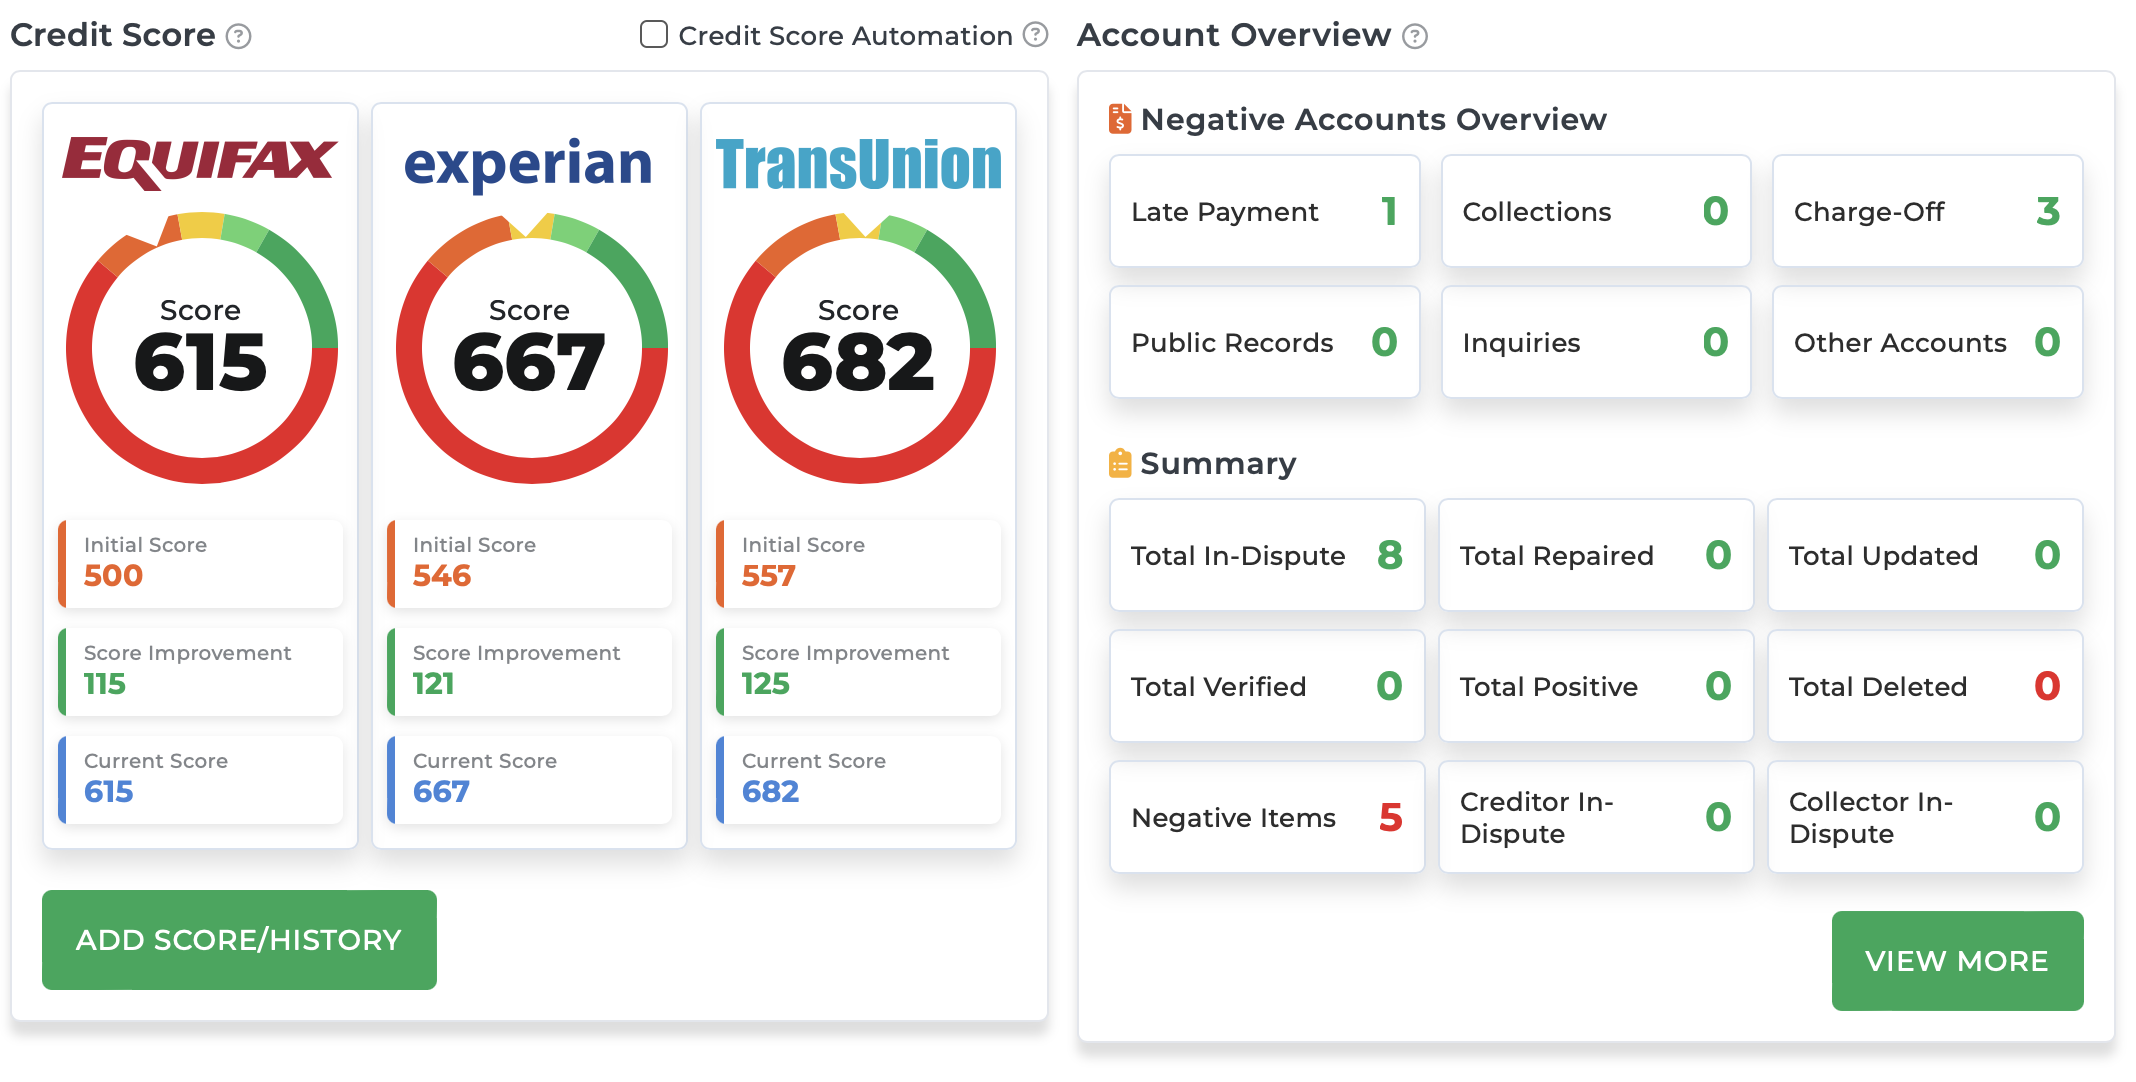
Task: Click Equifax Score Improvement 115
Action: (x=200, y=671)
